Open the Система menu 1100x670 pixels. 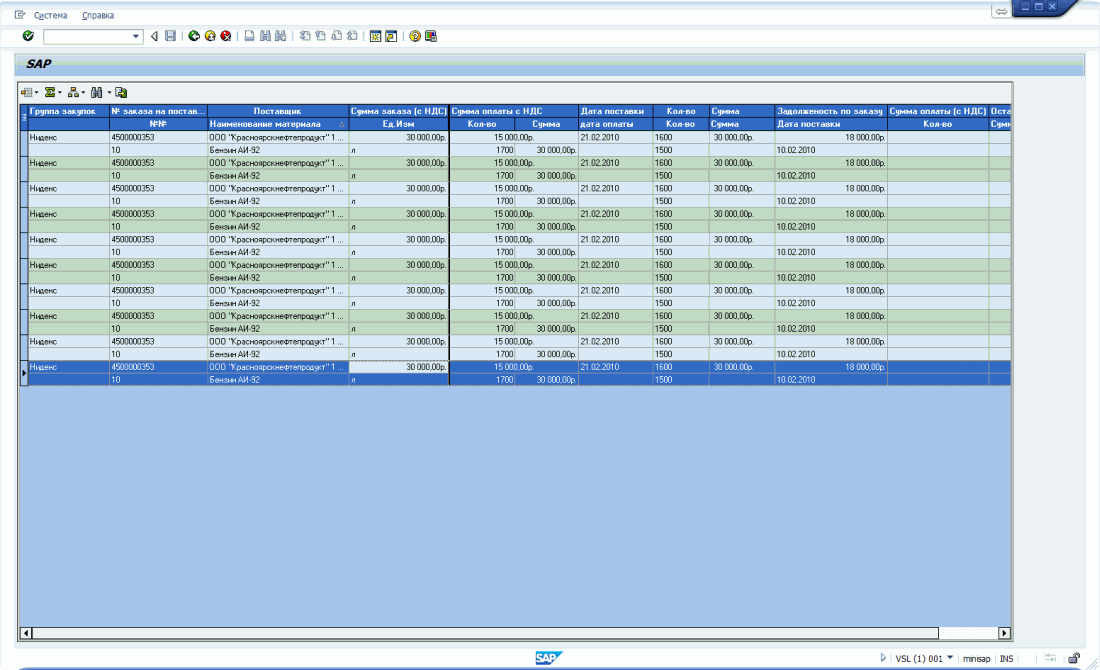click(51, 15)
